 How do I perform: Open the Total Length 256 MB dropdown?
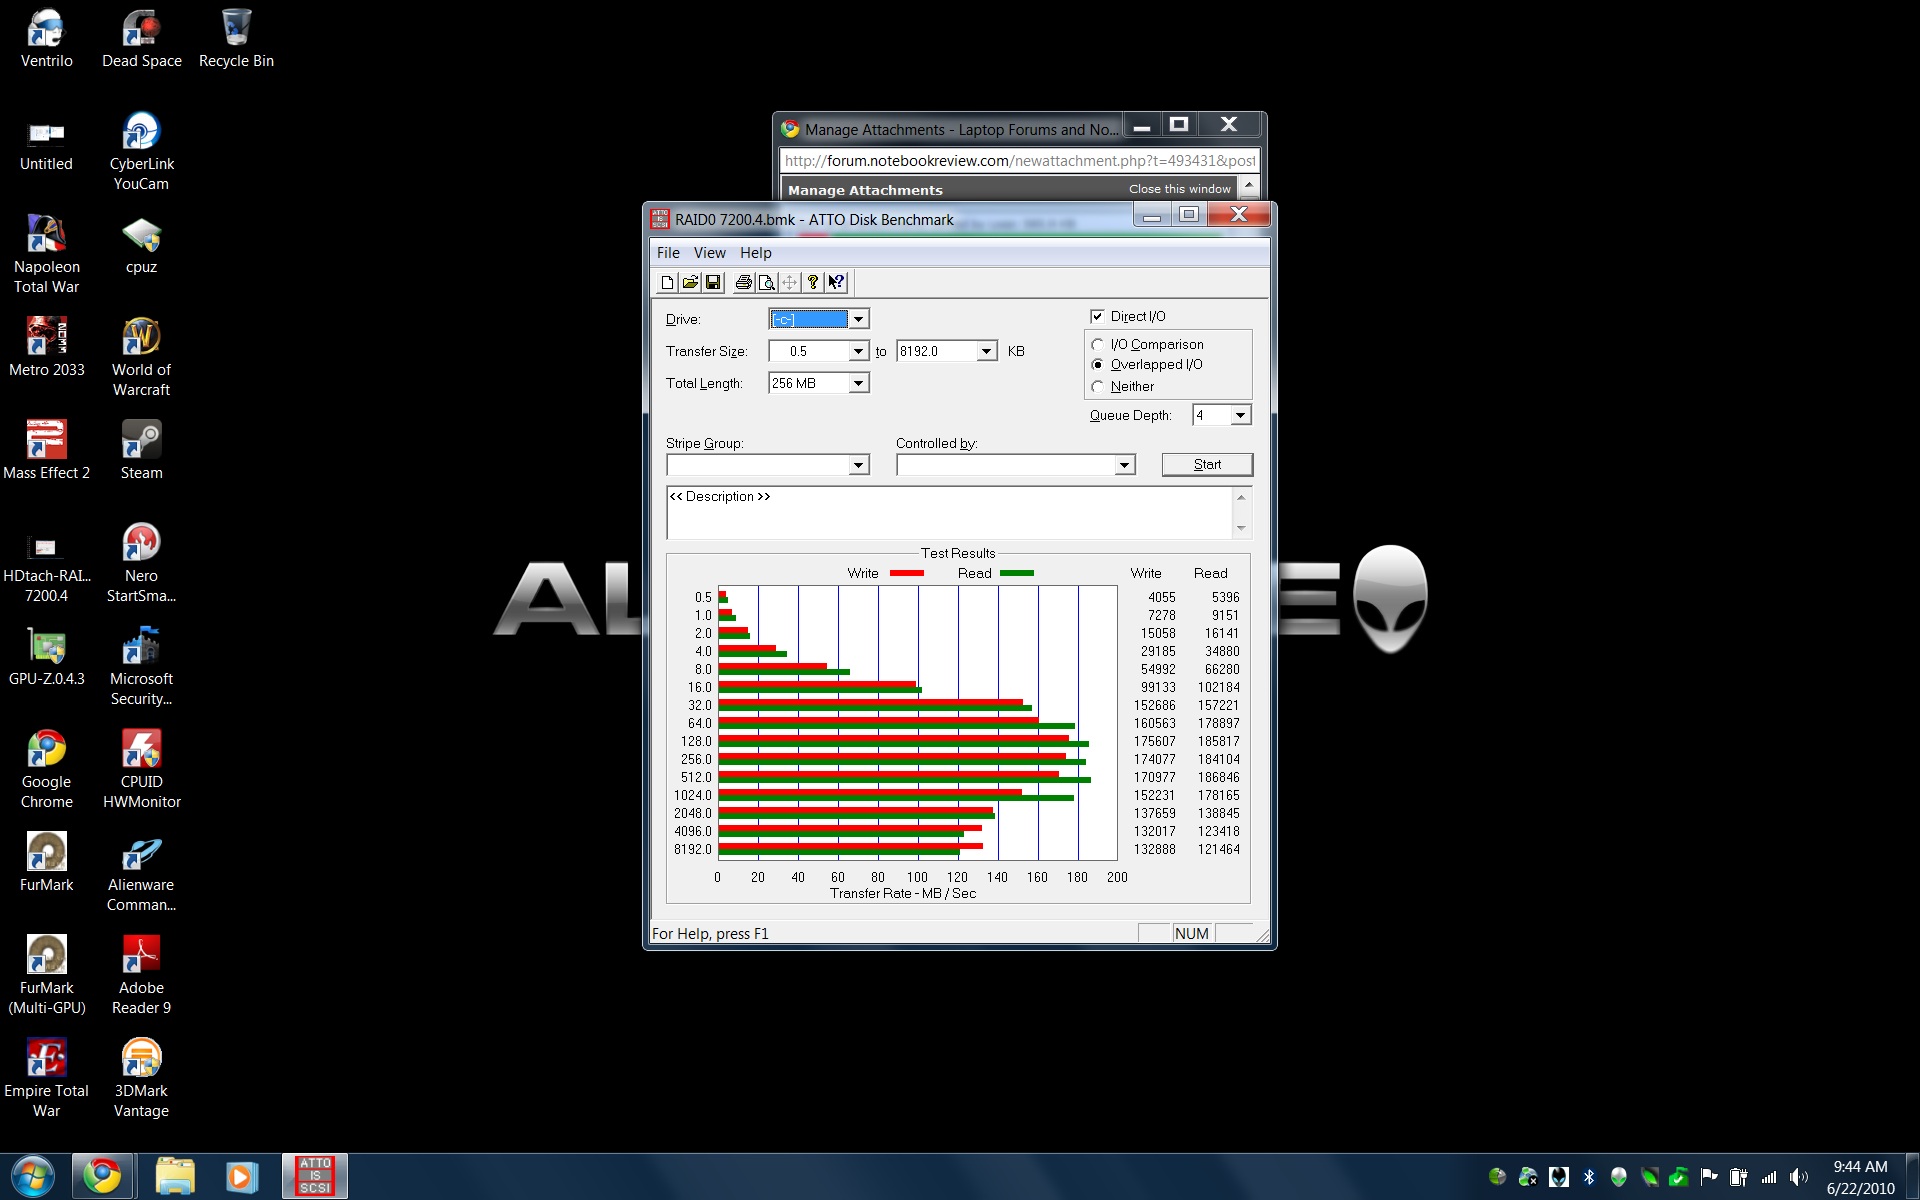pos(858,383)
